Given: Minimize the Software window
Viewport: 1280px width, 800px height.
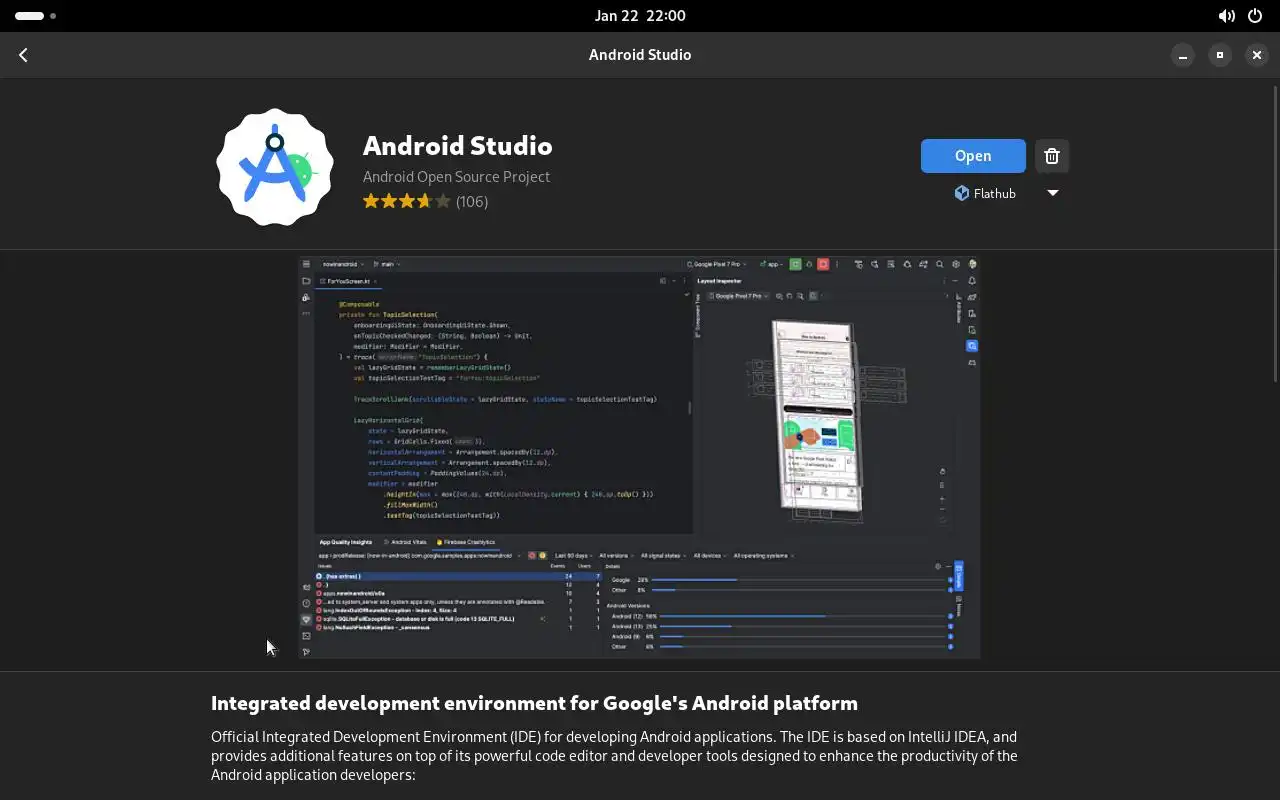Looking at the screenshot, I should pos(1182,55).
